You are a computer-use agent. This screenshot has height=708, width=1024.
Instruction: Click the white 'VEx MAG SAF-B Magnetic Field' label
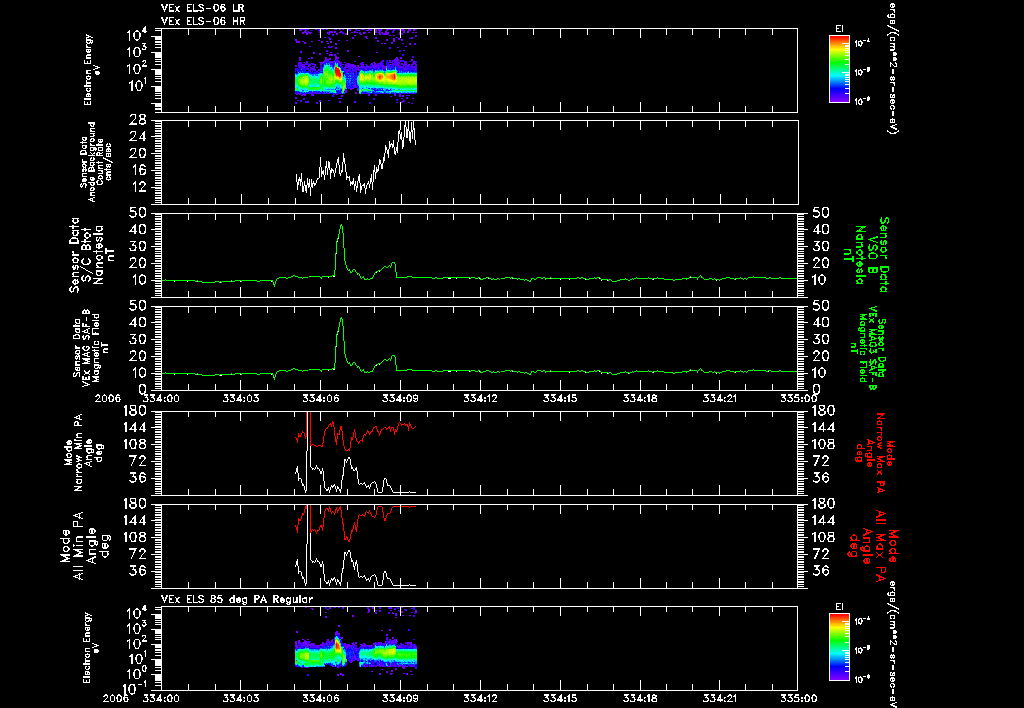(x=91, y=347)
